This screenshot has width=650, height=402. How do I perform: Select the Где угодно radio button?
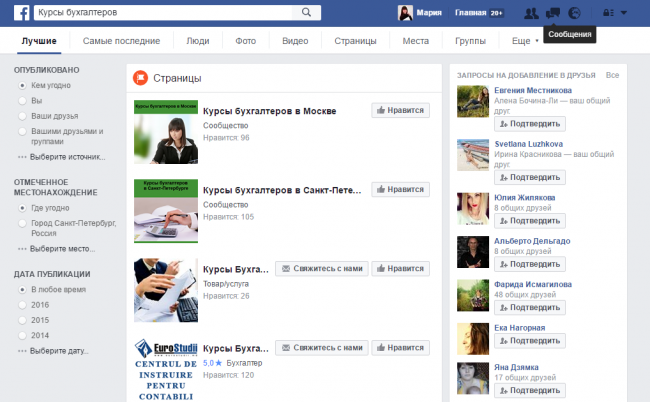(23, 208)
